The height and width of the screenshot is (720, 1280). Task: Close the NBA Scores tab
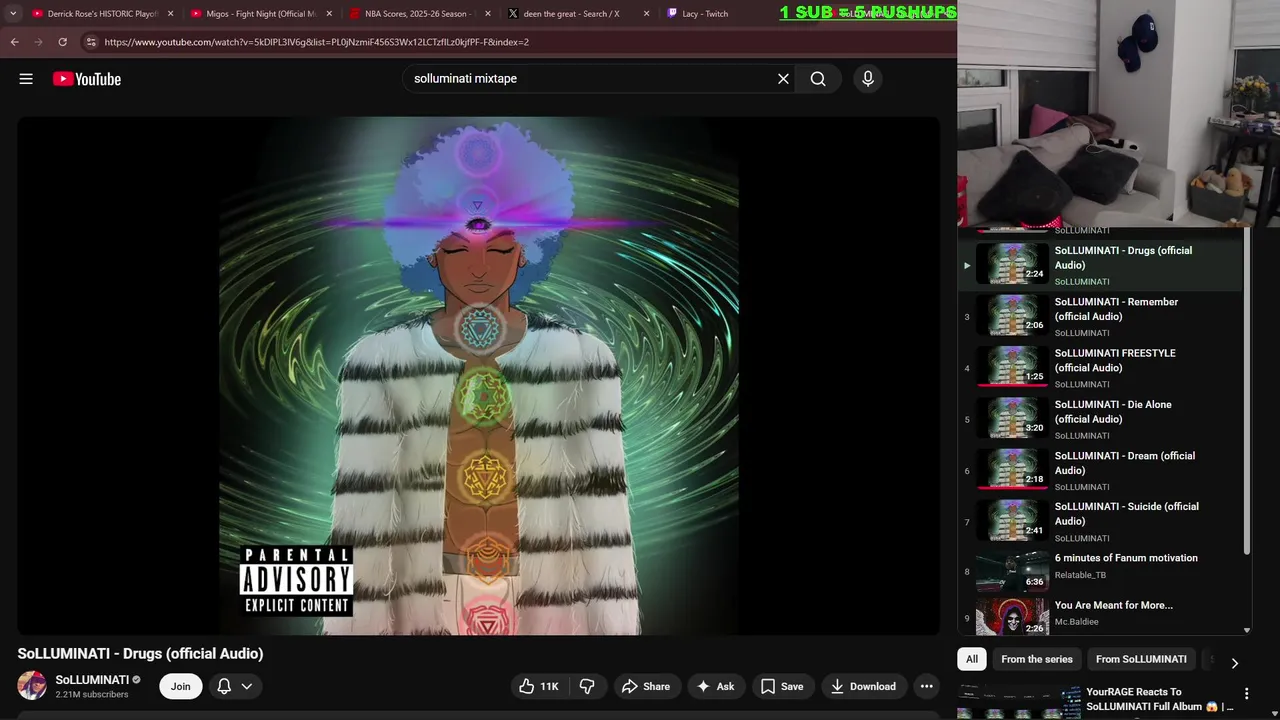(488, 14)
